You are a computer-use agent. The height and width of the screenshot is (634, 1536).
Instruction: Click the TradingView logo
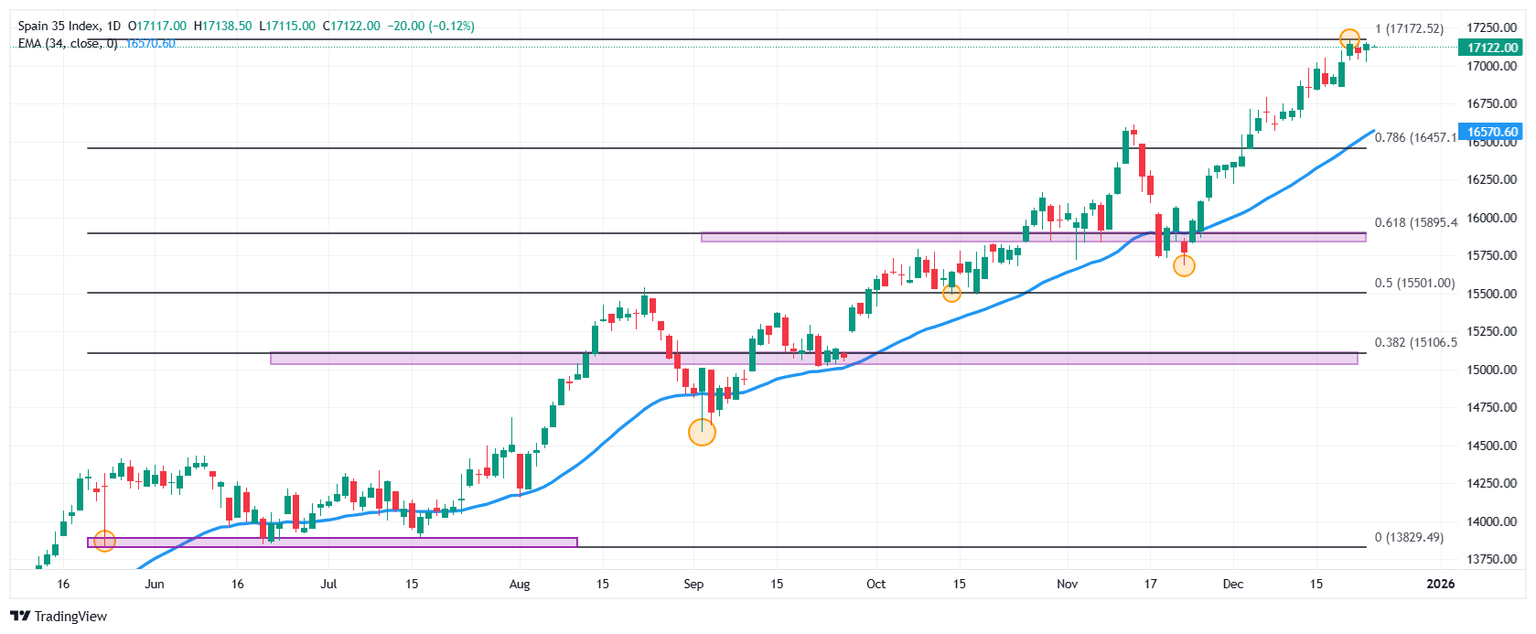(x=58, y=617)
